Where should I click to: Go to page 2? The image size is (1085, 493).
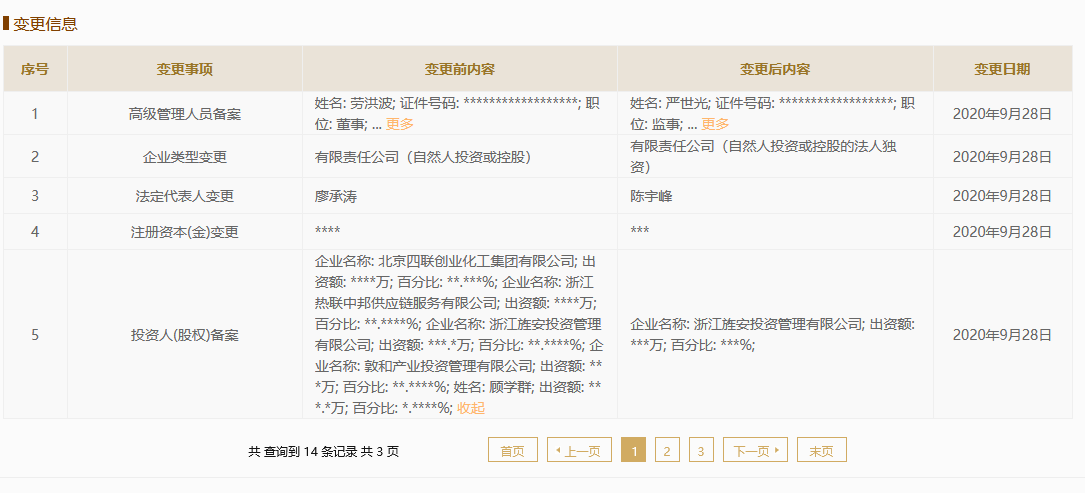point(667,451)
